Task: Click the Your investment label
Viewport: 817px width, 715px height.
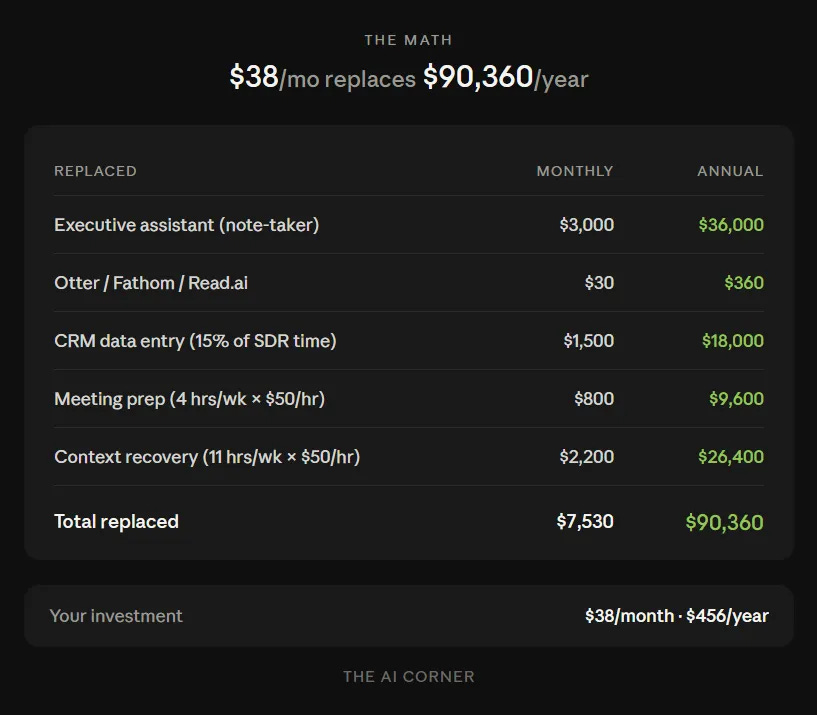Action: [116, 615]
